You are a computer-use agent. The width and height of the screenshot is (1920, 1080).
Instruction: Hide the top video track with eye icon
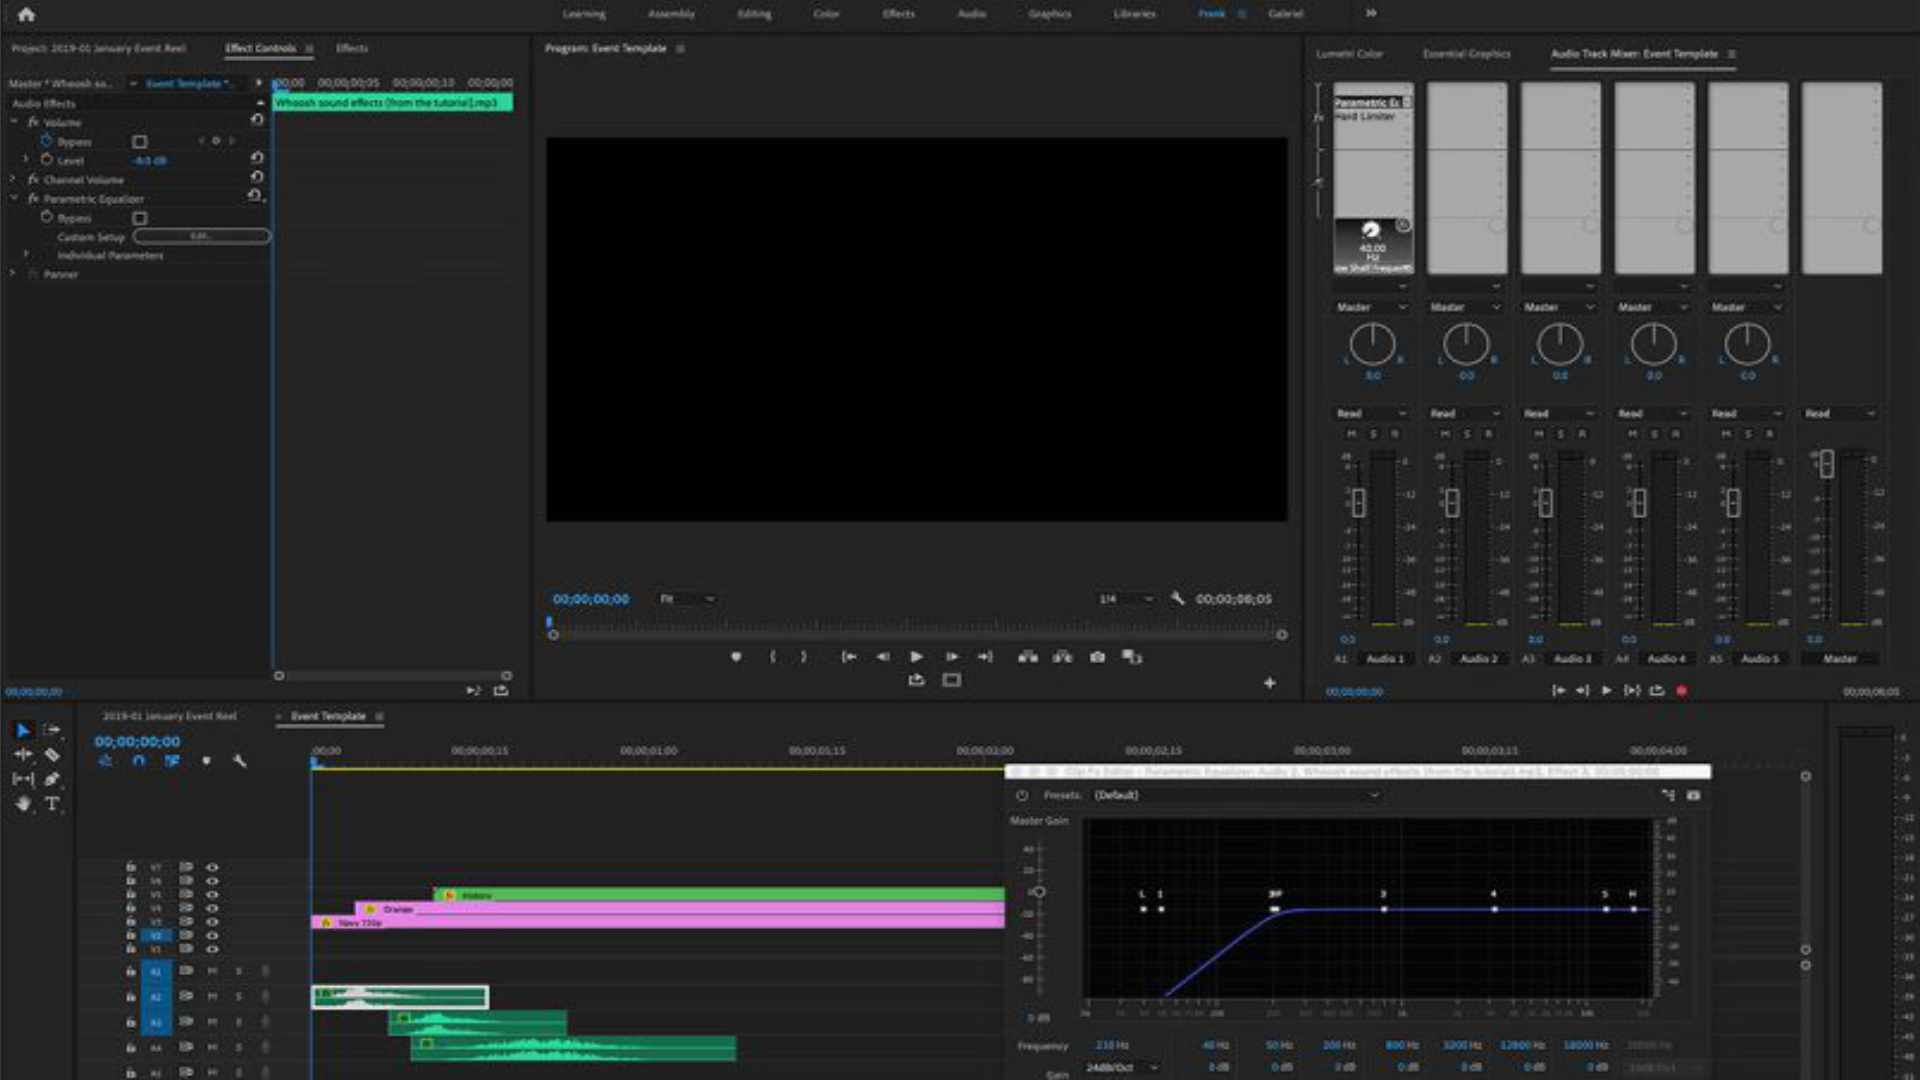click(212, 868)
